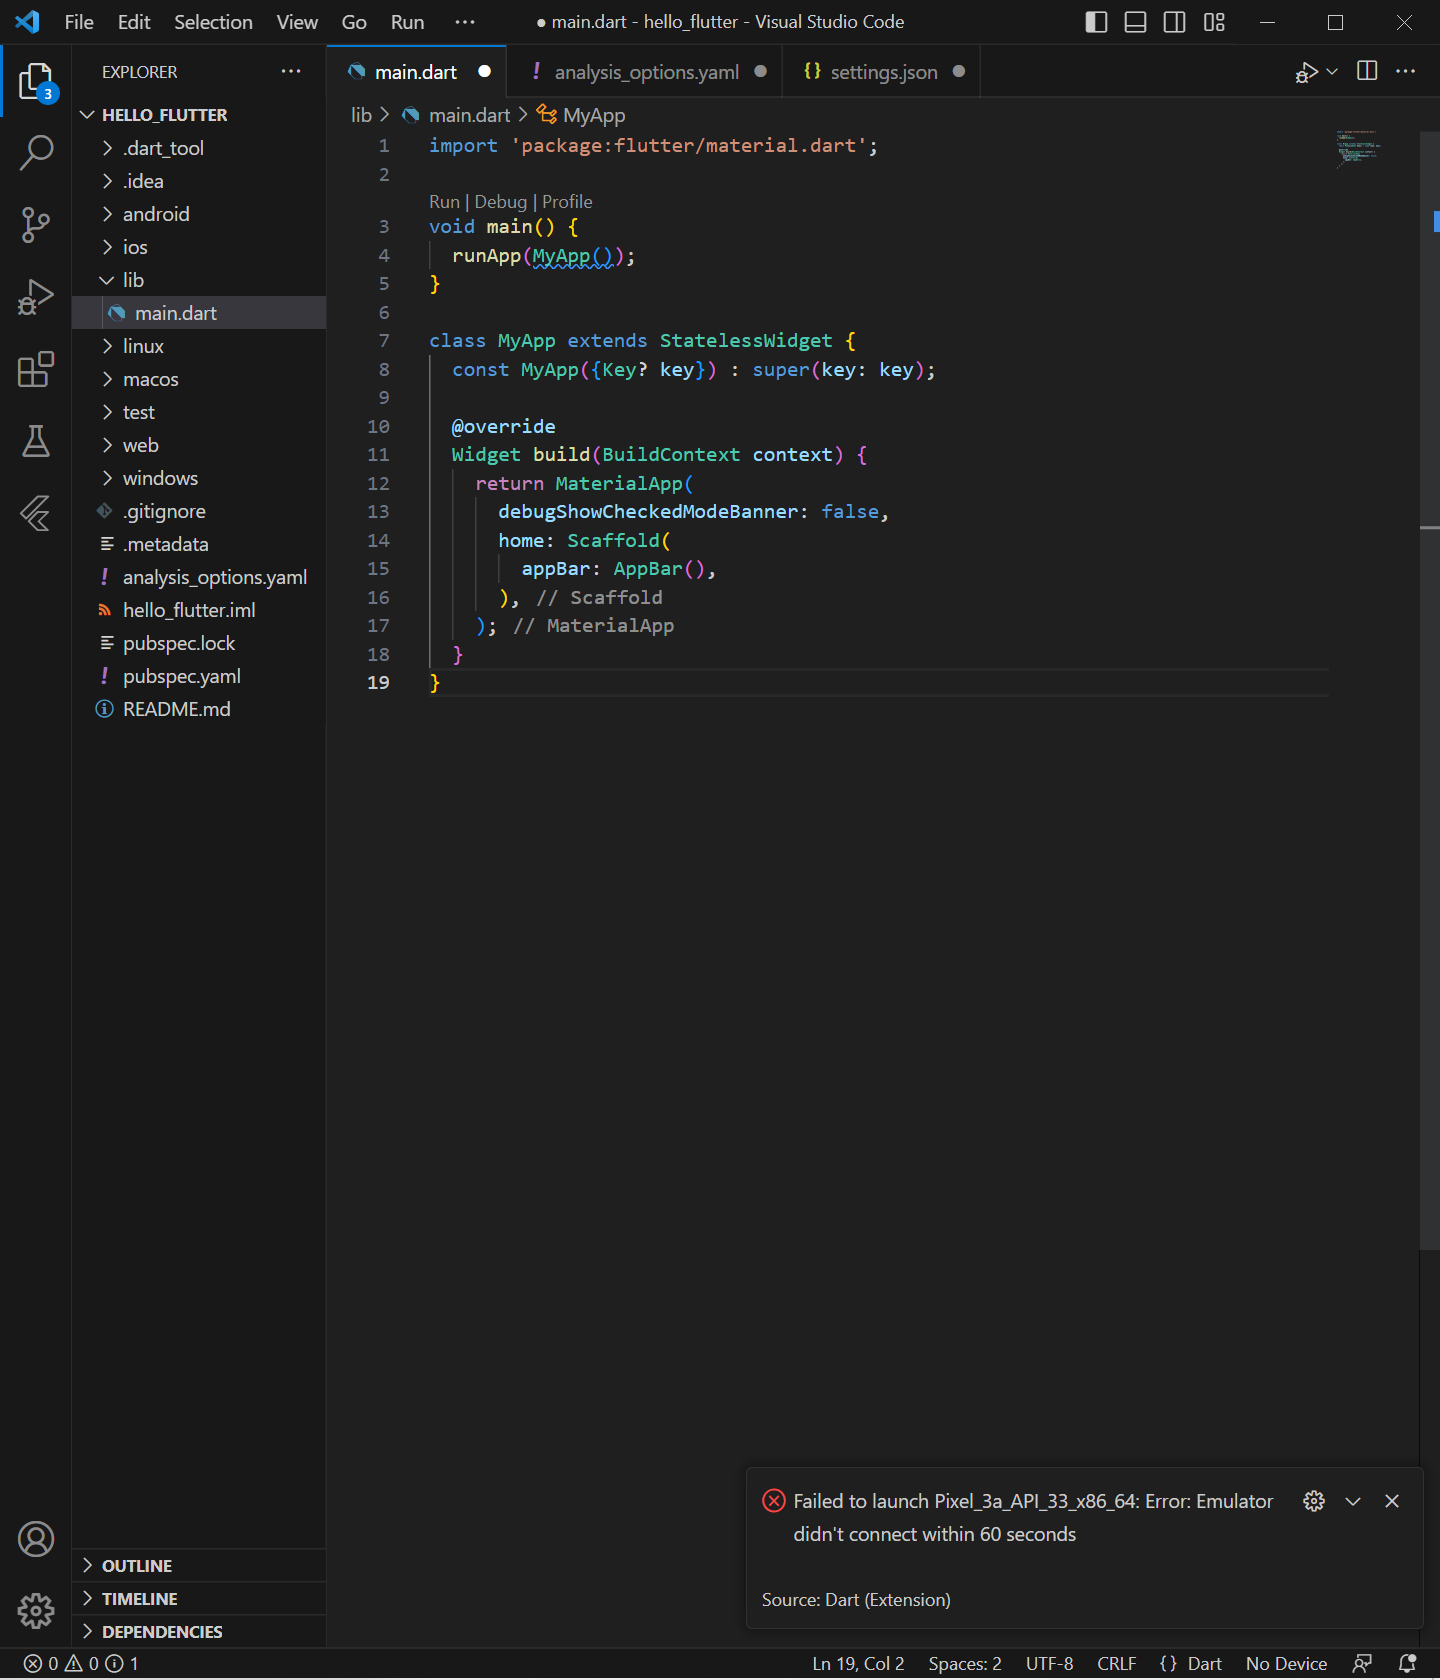Image resolution: width=1440 pixels, height=1680 pixels.
Task: Open the Accounts icon in activity bar
Action: pos(36,1539)
